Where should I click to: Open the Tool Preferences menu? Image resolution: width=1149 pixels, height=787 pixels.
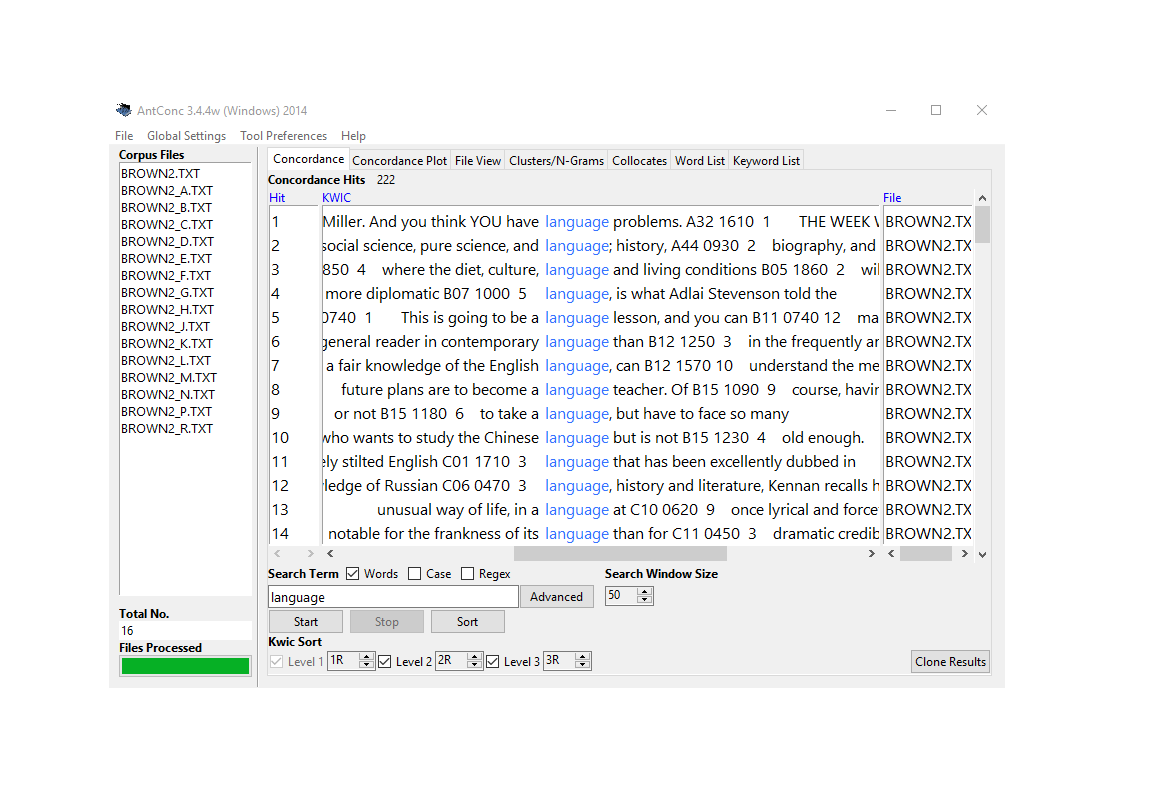point(283,136)
